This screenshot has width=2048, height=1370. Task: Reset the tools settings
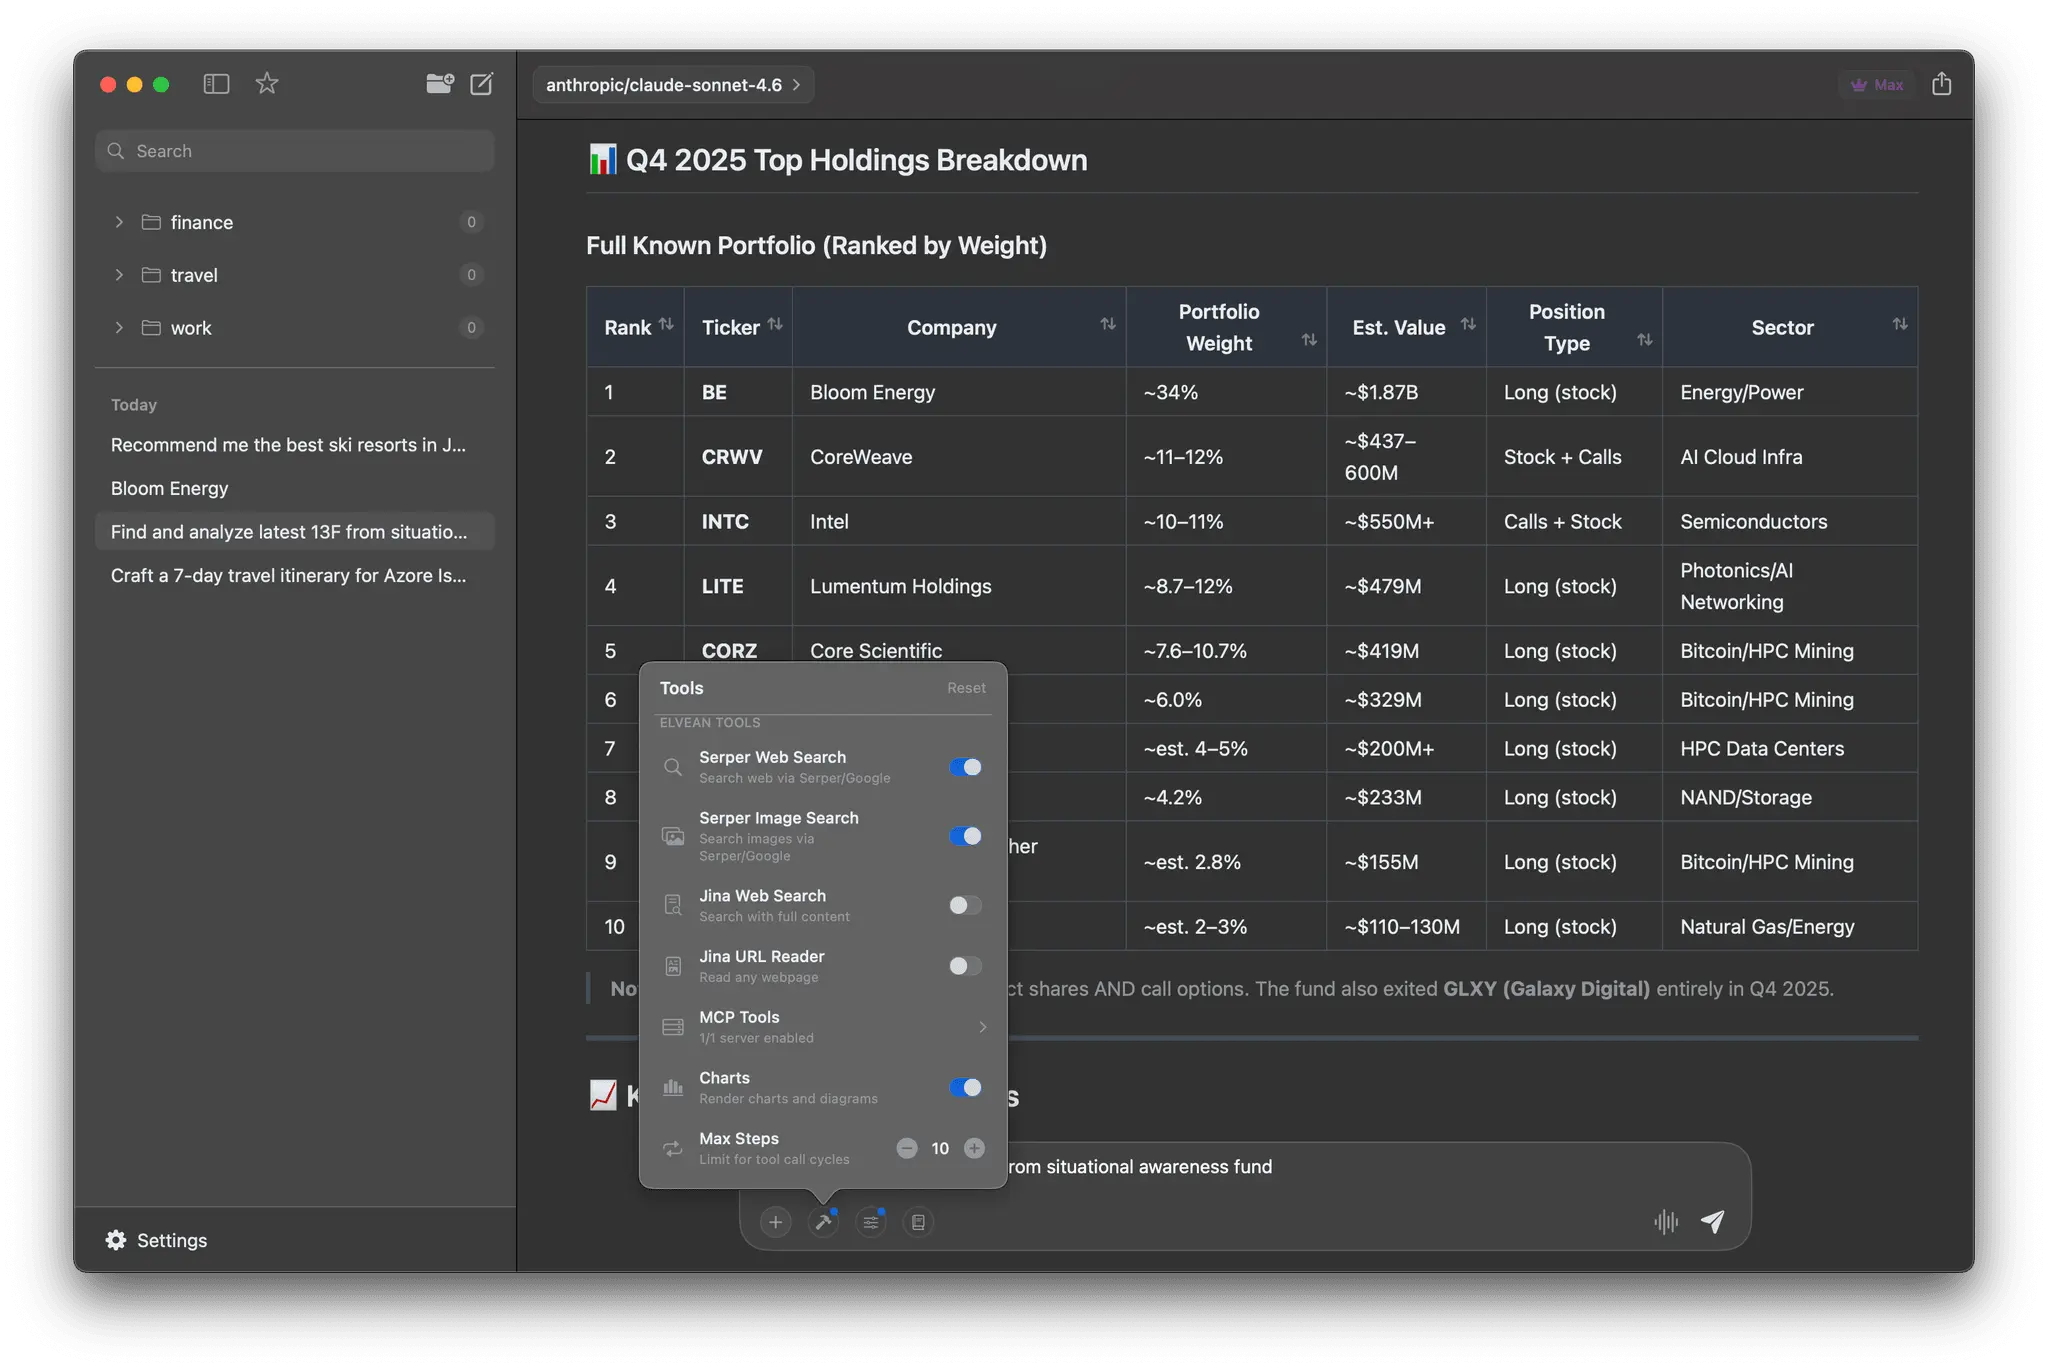point(966,688)
